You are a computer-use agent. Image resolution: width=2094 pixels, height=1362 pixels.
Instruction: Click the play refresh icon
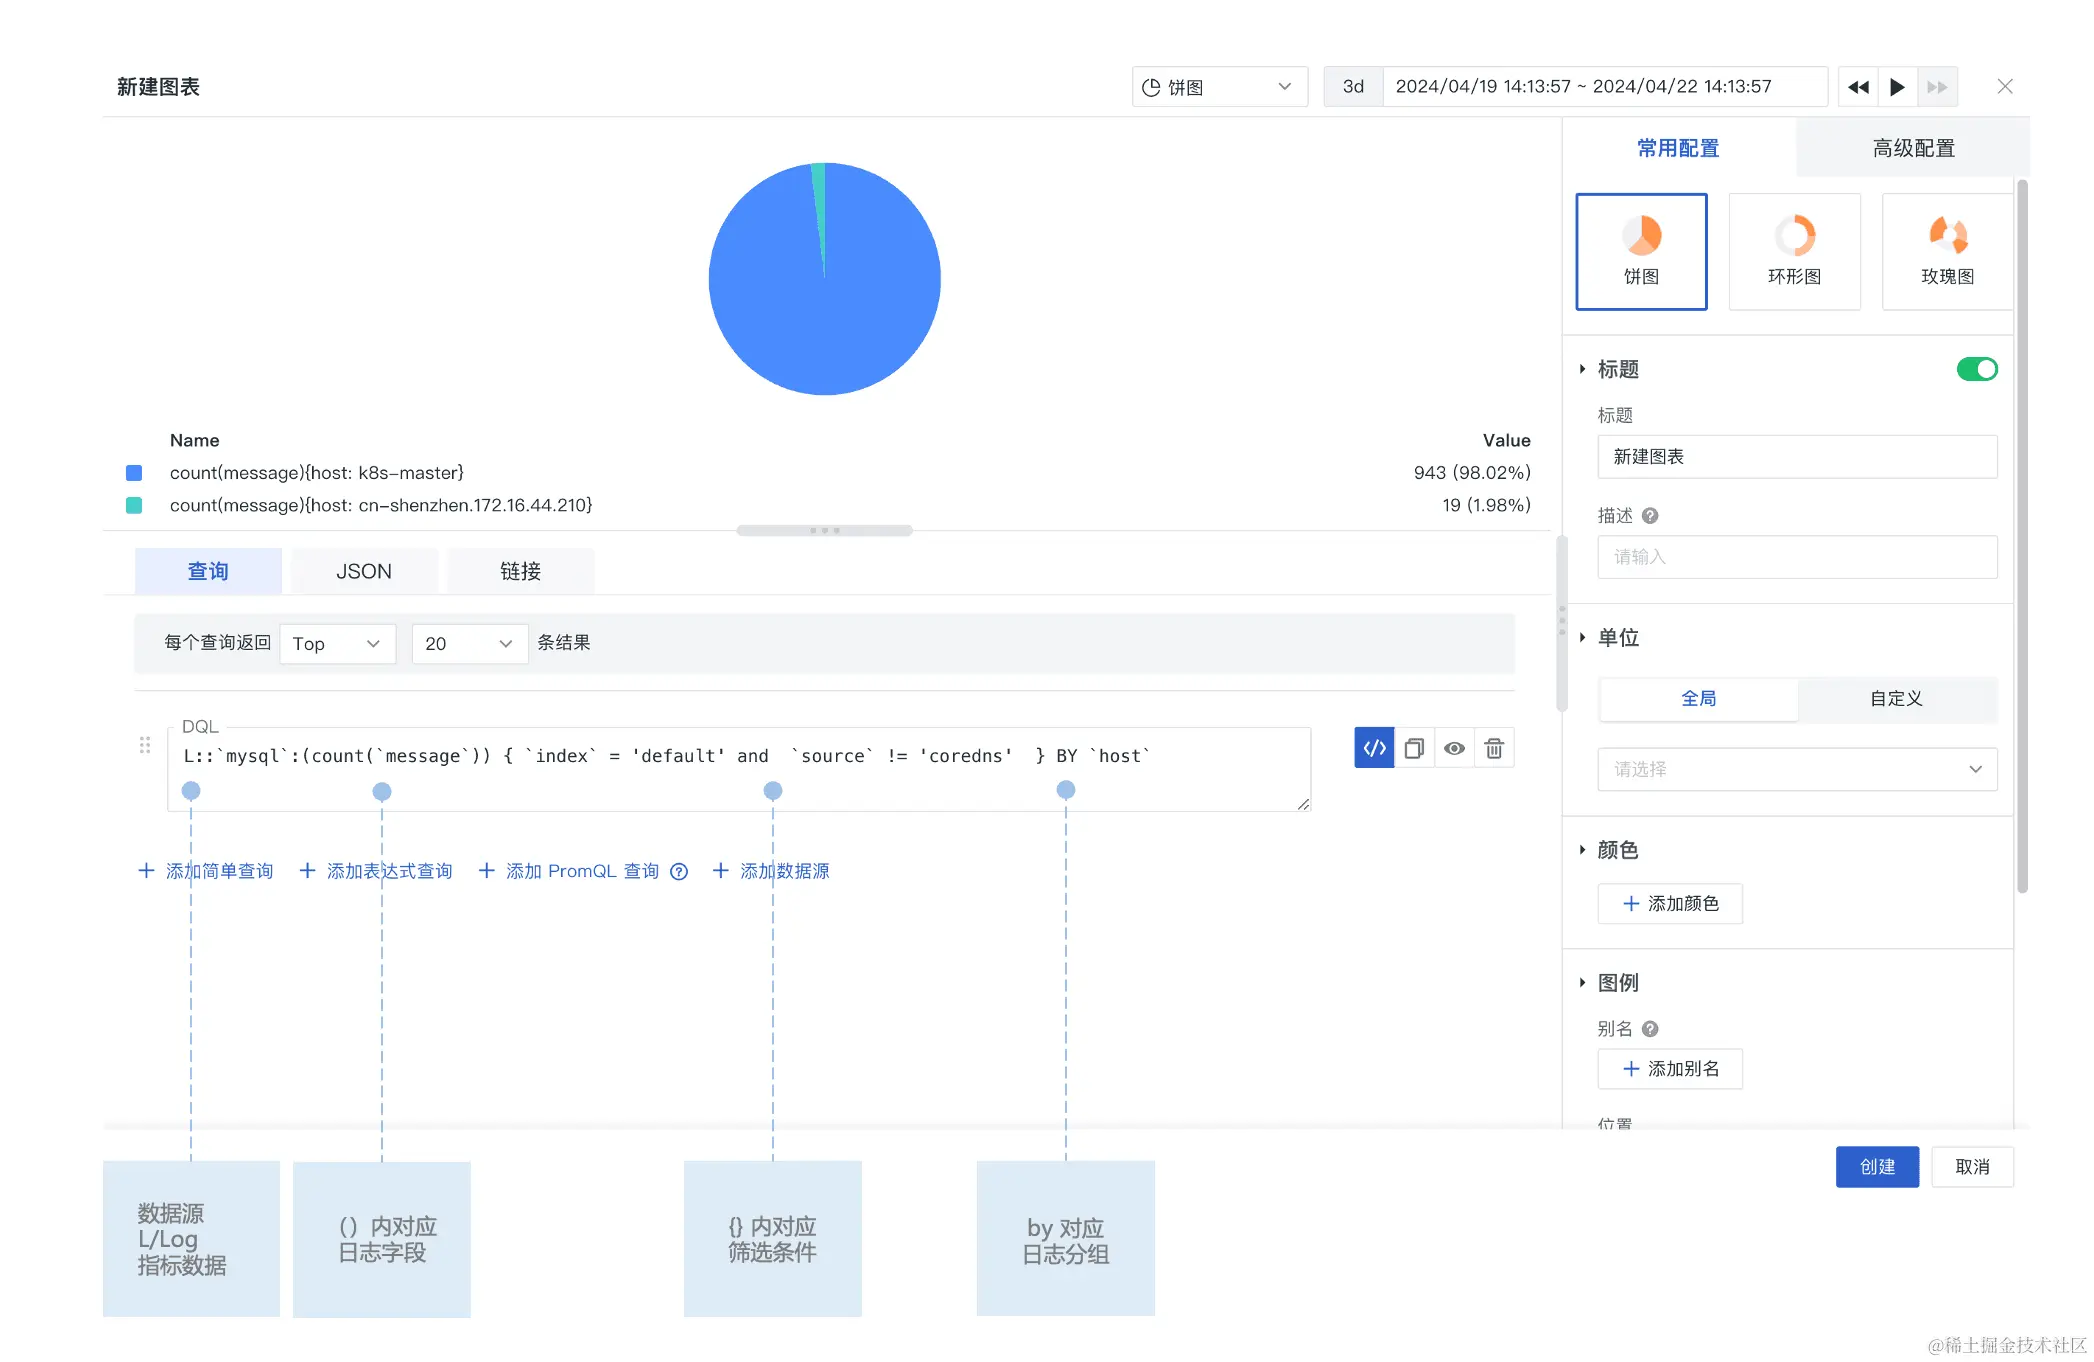click(x=1897, y=87)
